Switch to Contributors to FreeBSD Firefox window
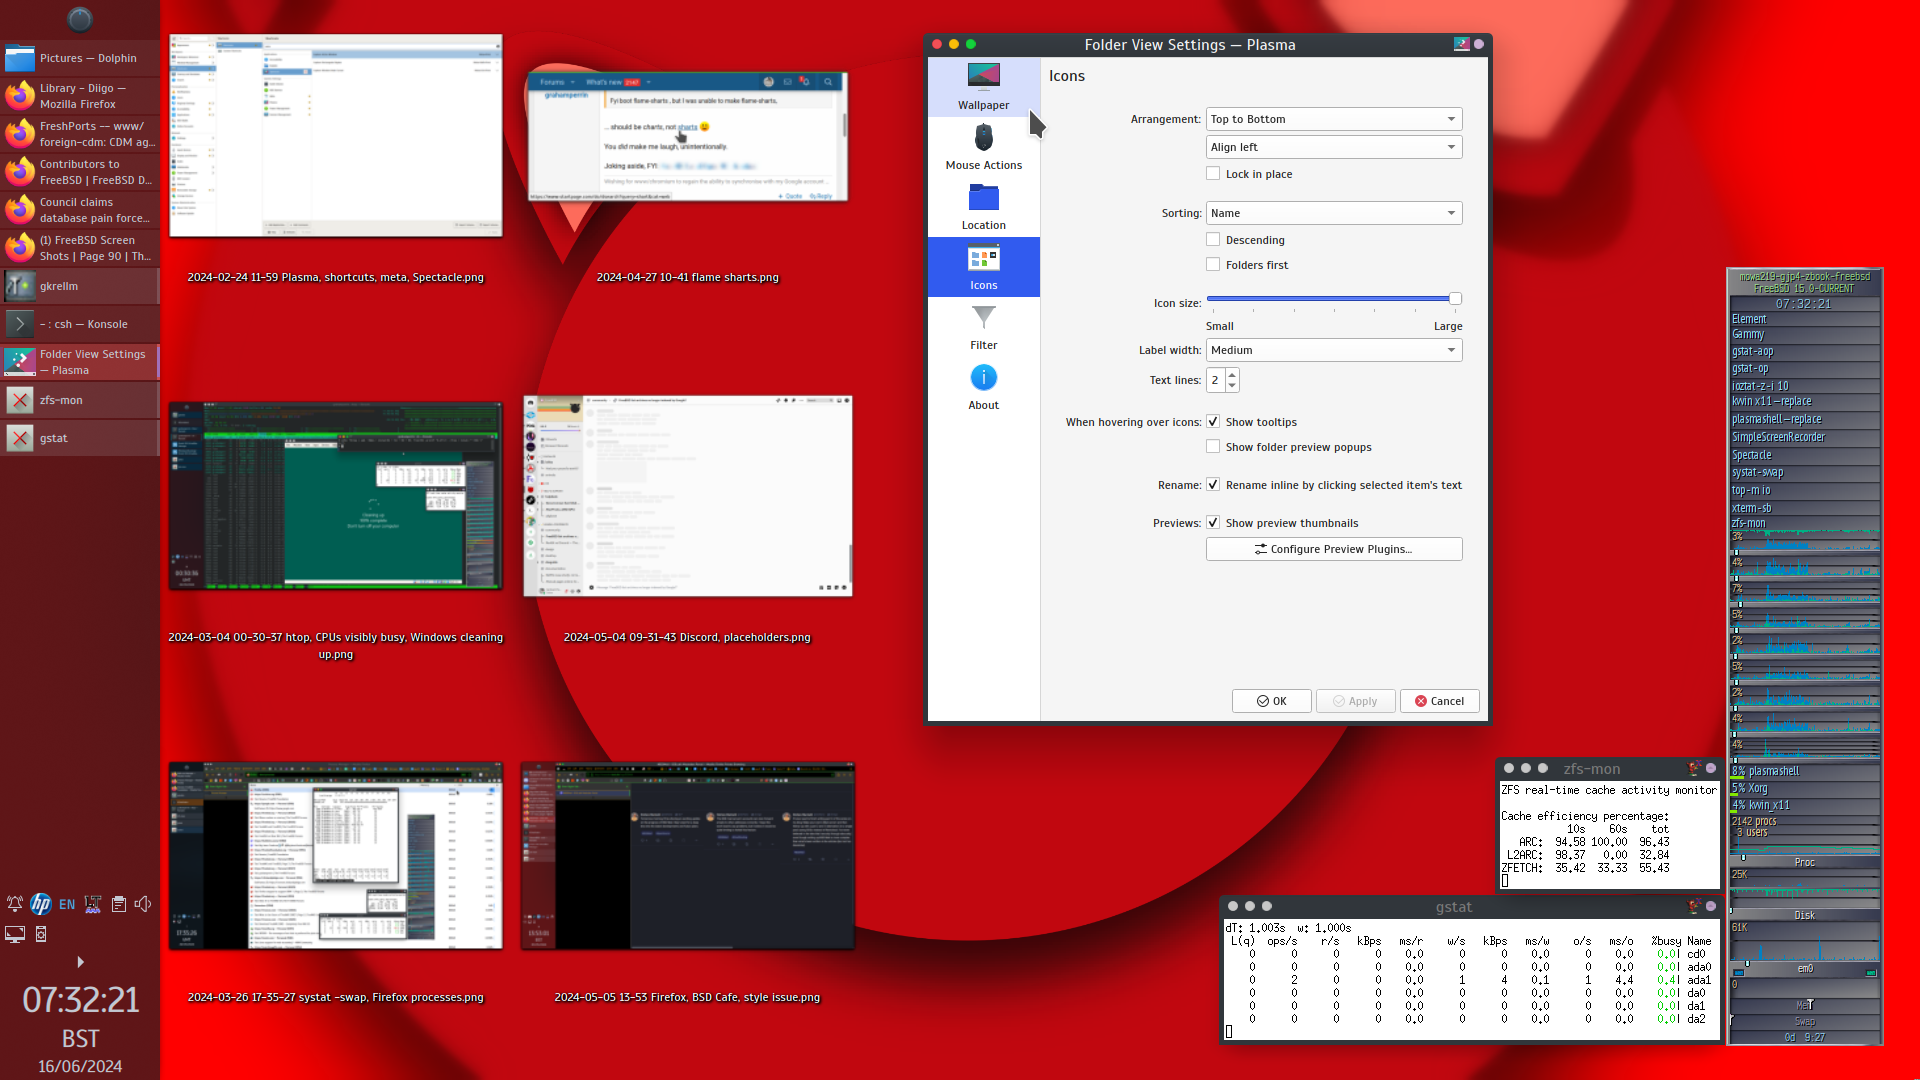The width and height of the screenshot is (1920, 1080). pyautogui.click(x=80, y=172)
